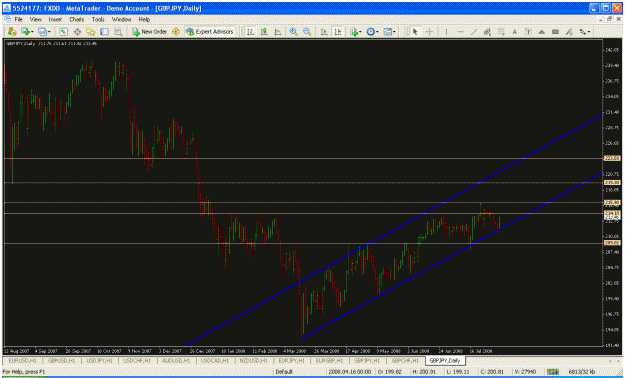The width and height of the screenshot is (625, 378).
Task: Select the GBPJPY,Daily chart tab
Action: tap(445, 360)
